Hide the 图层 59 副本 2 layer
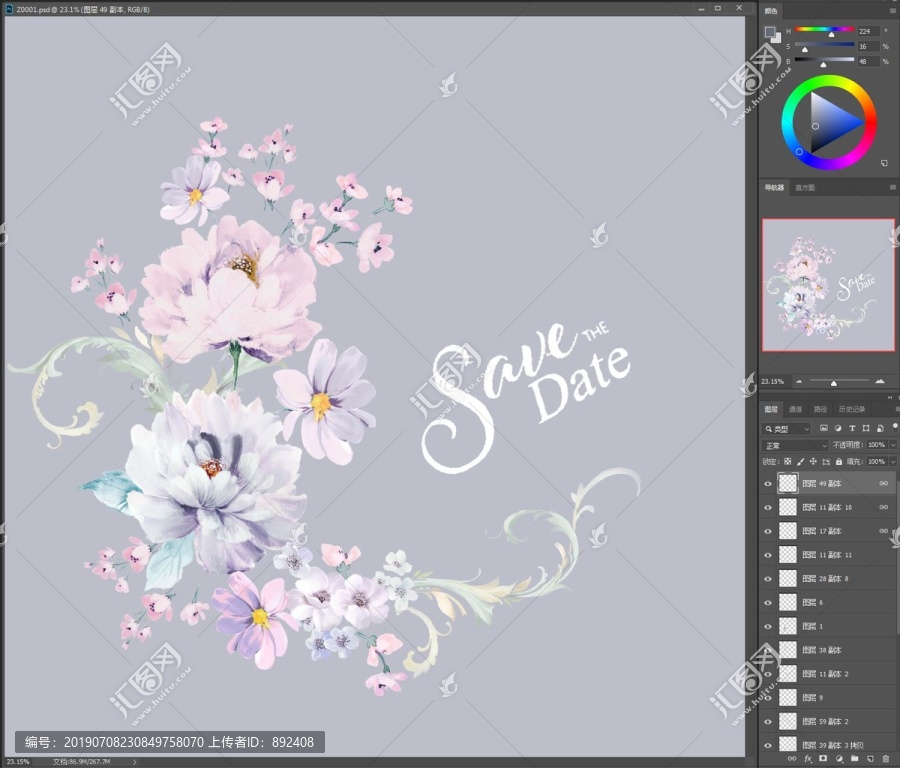The image size is (900, 768). (768, 722)
